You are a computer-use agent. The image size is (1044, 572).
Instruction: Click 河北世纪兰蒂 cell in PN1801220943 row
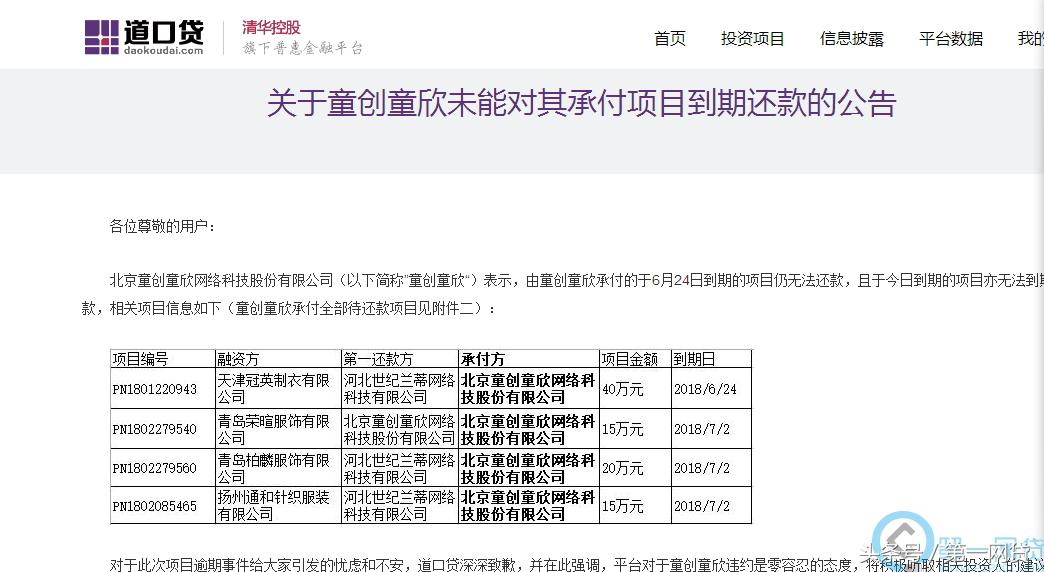(399, 389)
